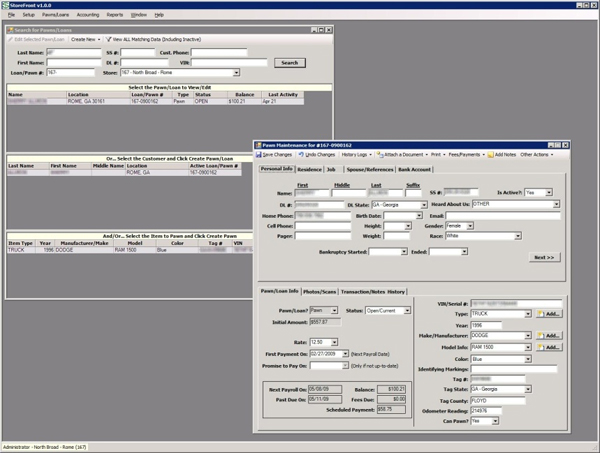Expand the Status Open/Current dropdown

pyautogui.click(x=407, y=311)
